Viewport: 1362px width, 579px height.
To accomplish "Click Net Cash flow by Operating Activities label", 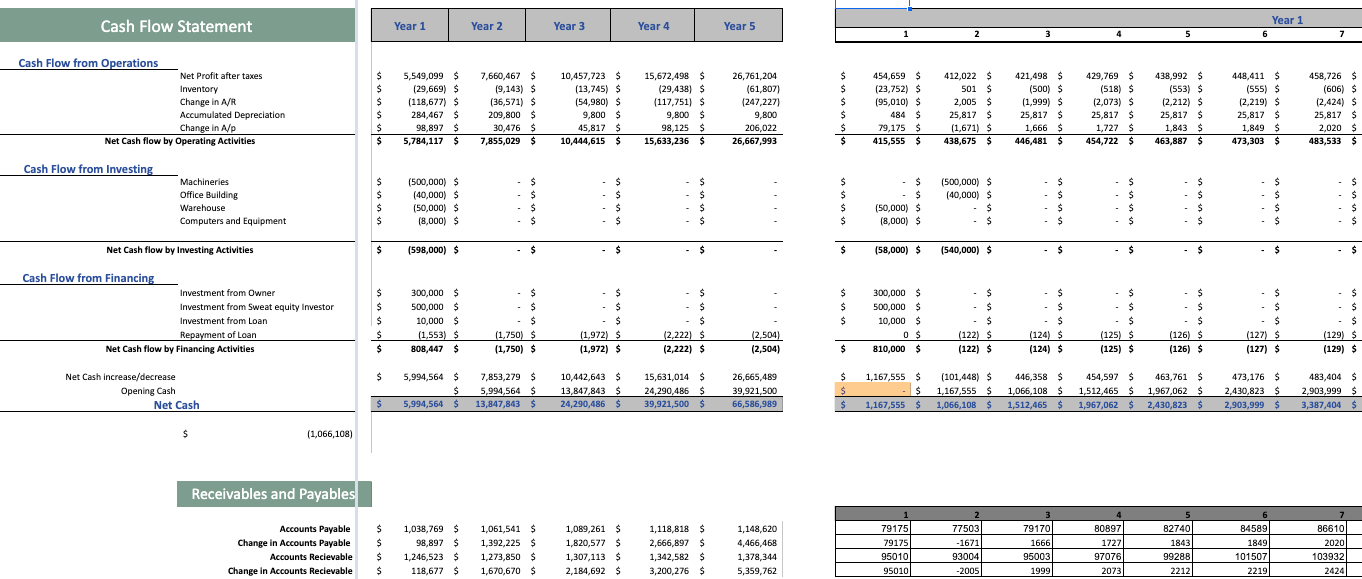I will point(180,141).
